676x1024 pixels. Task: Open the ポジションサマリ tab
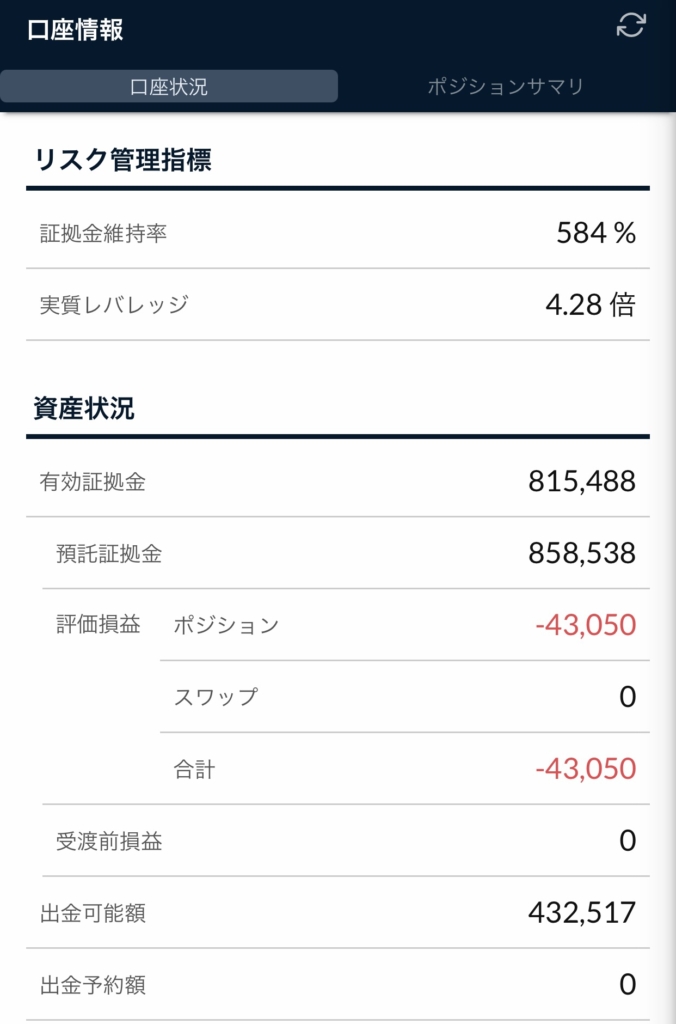(506, 86)
